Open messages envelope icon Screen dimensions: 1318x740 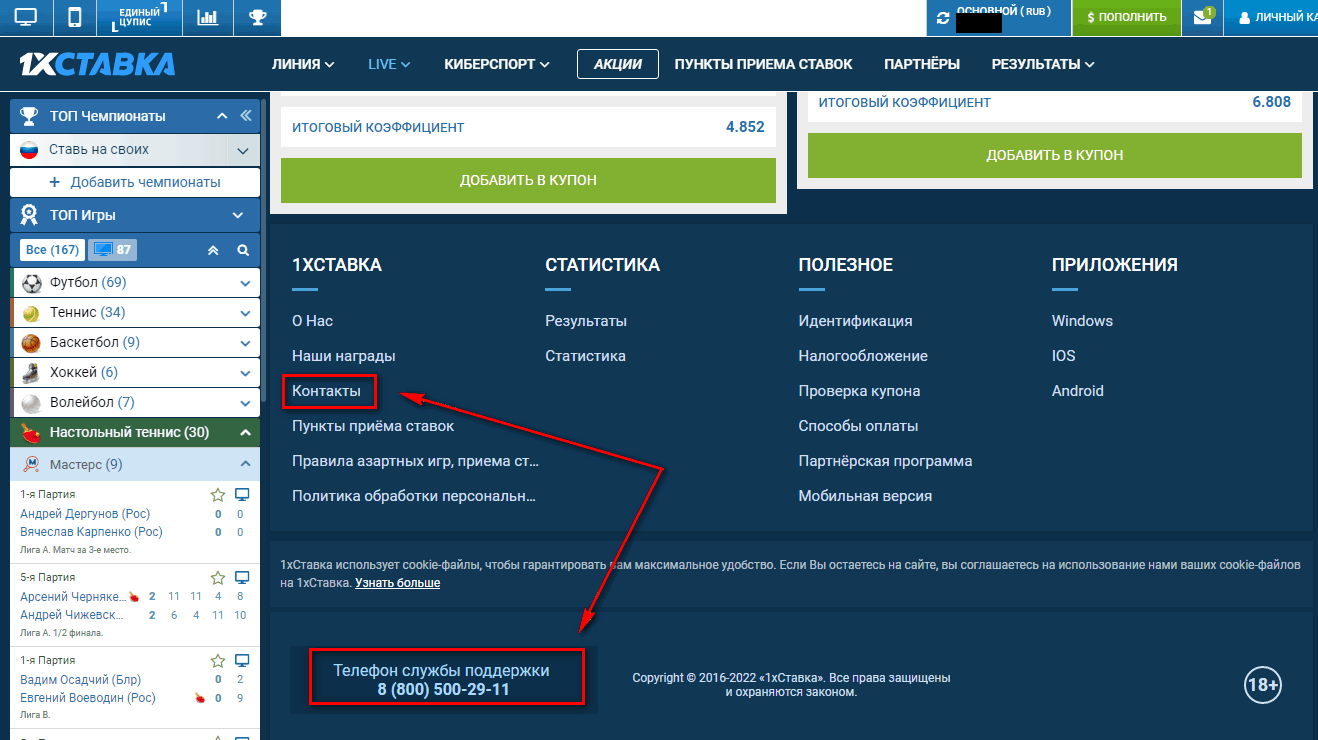pyautogui.click(x=1203, y=17)
